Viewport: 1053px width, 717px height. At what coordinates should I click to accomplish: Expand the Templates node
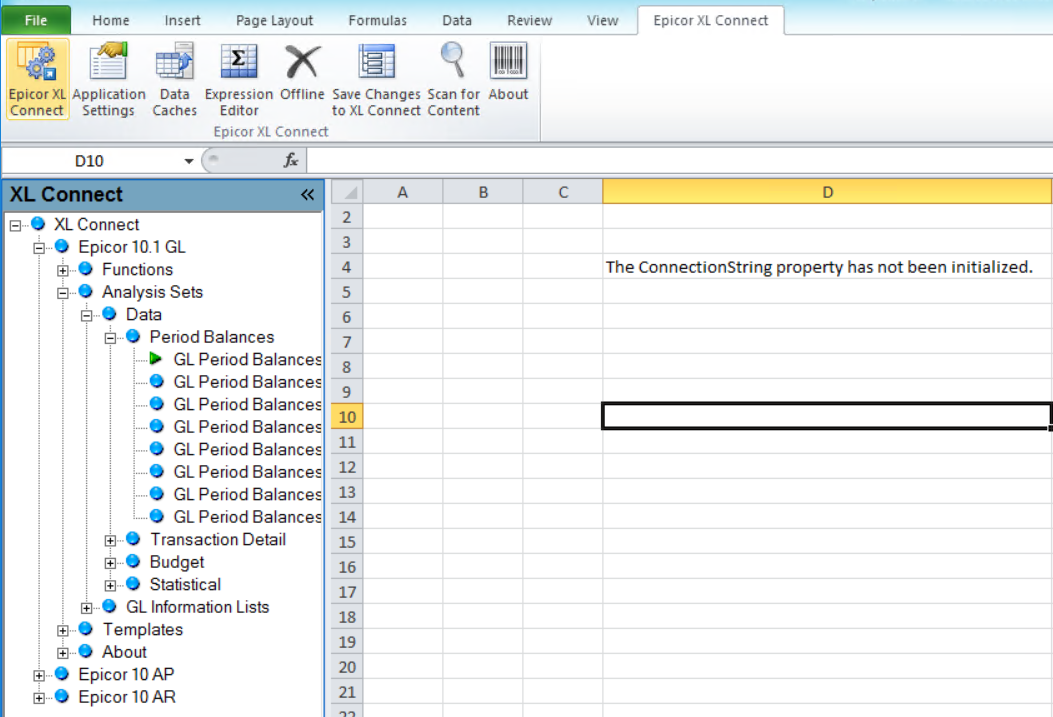click(x=62, y=630)
